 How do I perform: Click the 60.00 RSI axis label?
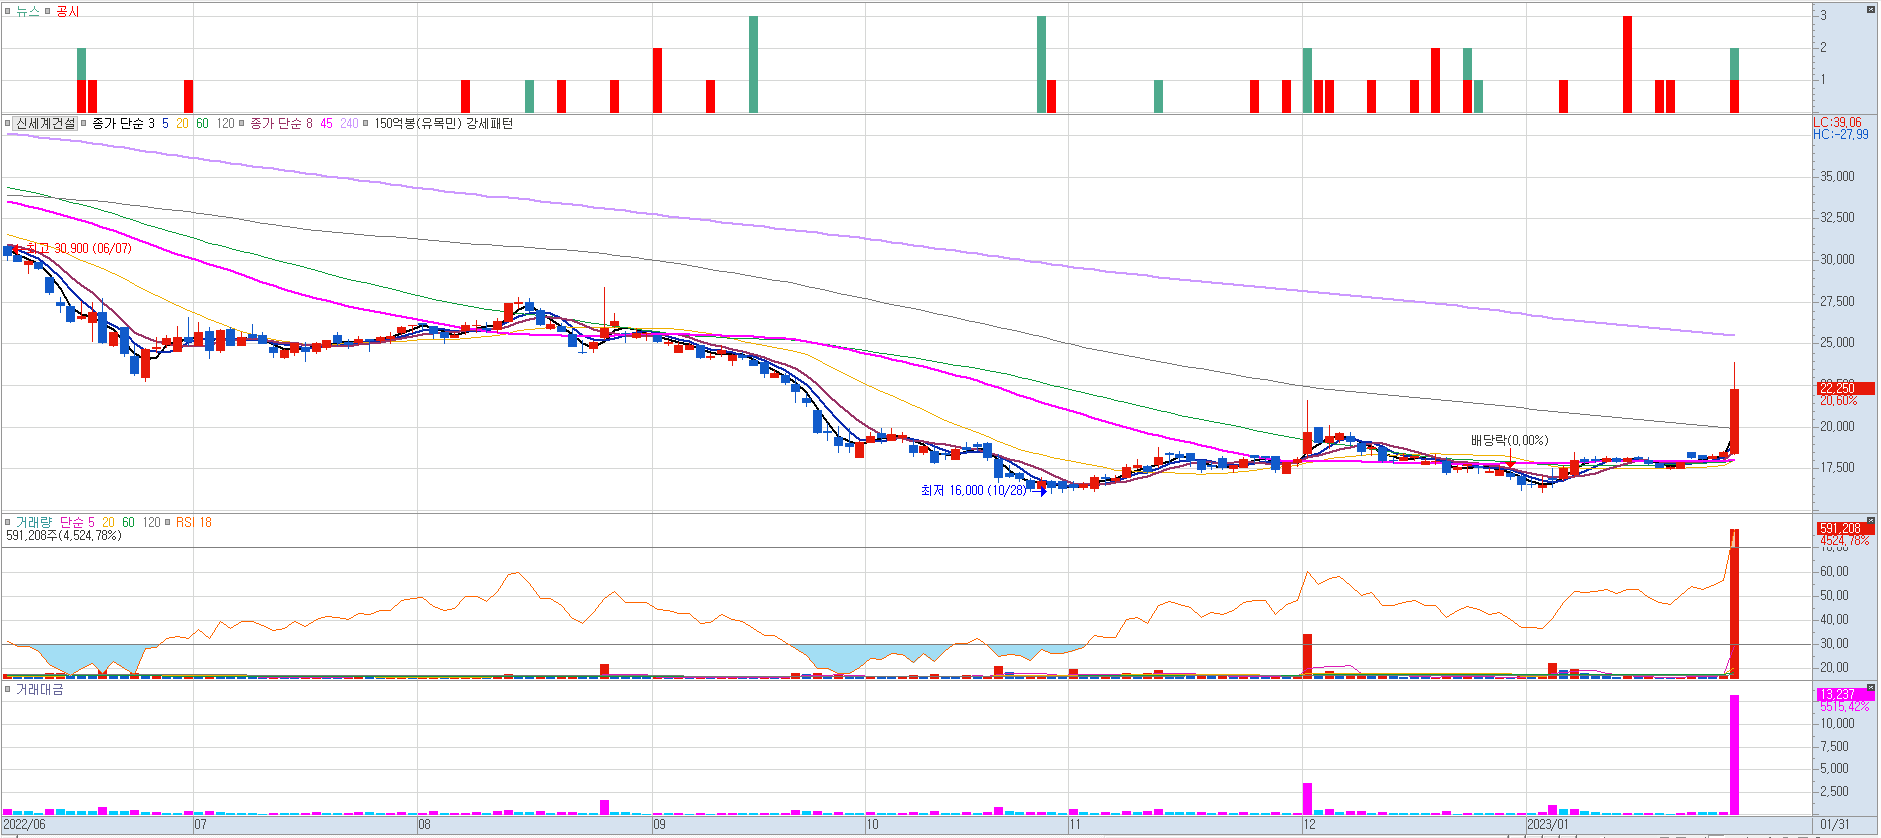click(1834, 571)
